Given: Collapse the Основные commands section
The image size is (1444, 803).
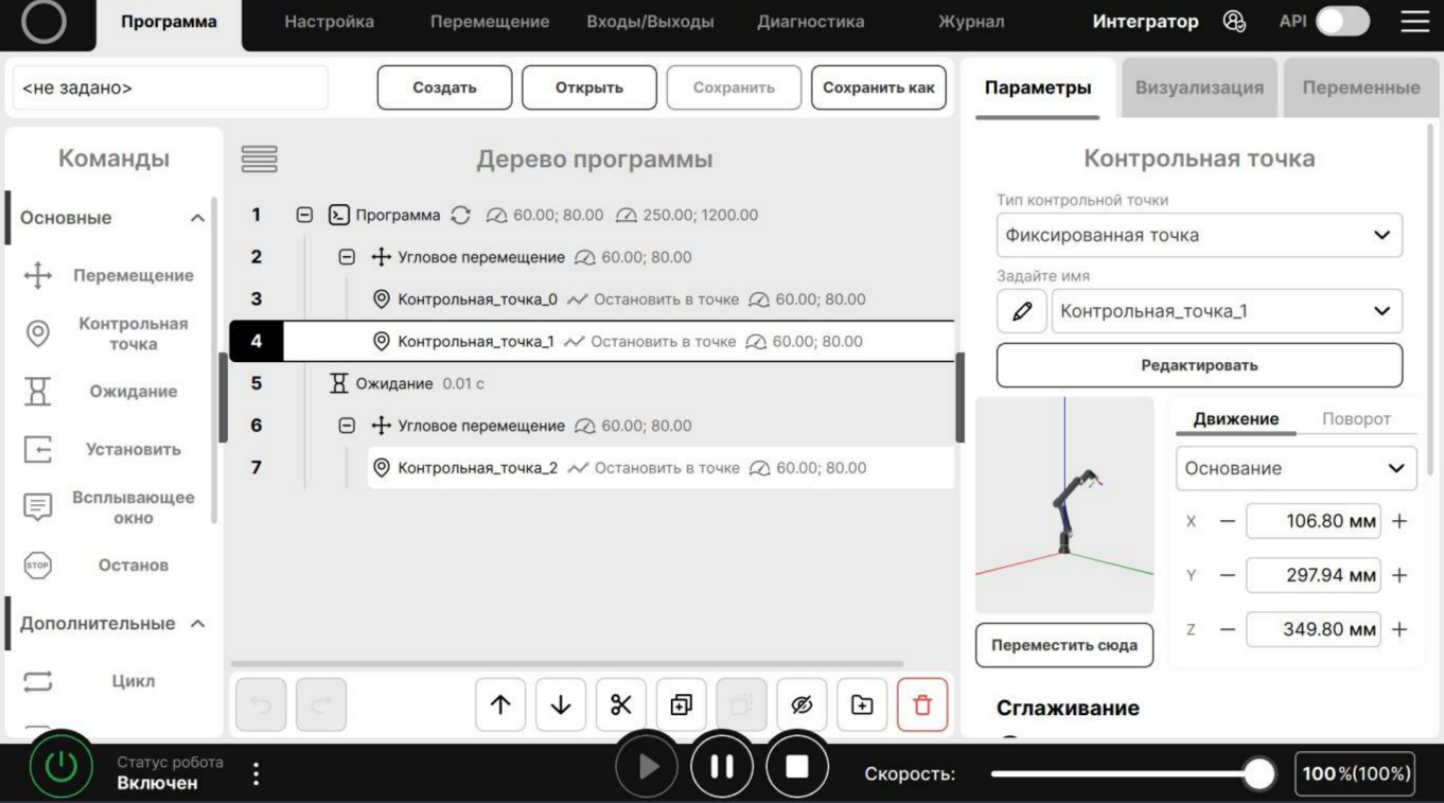Looking at the screenshot, I should click(198, 218).
